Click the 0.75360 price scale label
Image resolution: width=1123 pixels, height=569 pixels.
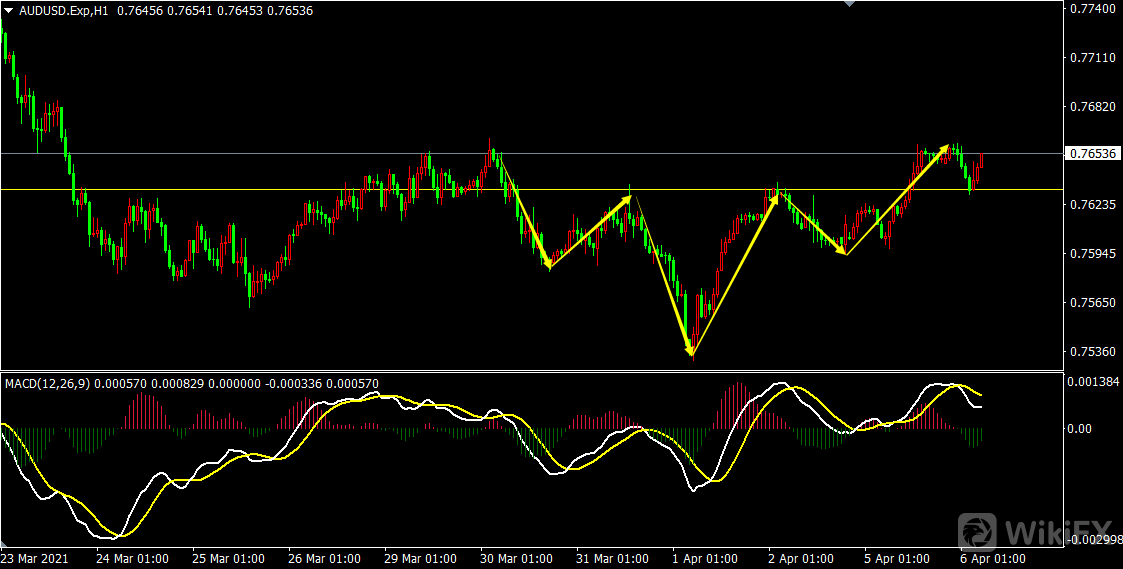1091,352
